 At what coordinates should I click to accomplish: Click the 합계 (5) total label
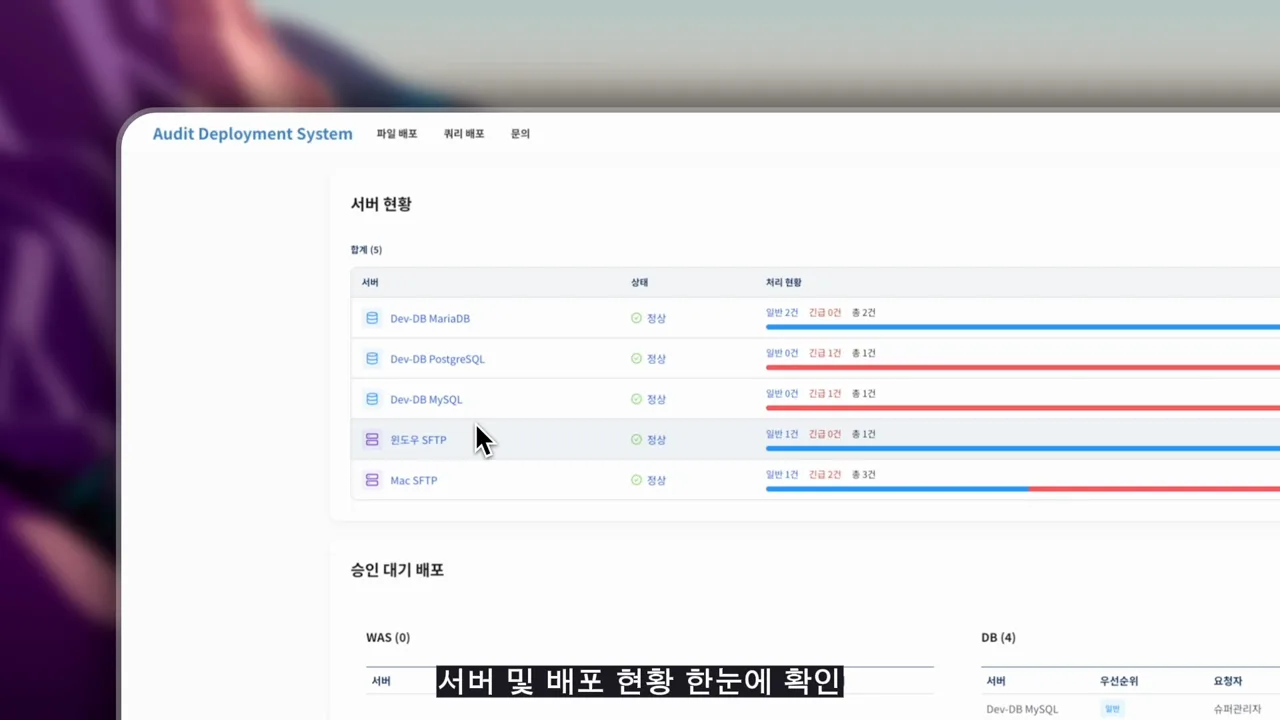tap(366, 250)
